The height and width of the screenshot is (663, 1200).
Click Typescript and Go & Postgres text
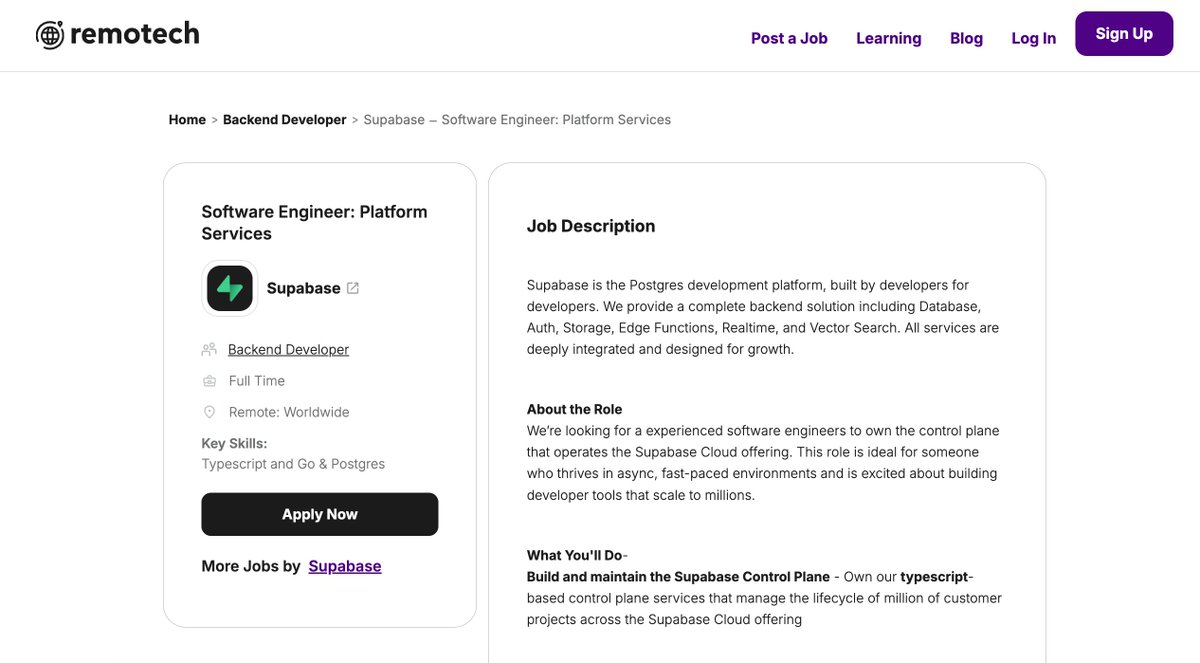pos(293,464)
